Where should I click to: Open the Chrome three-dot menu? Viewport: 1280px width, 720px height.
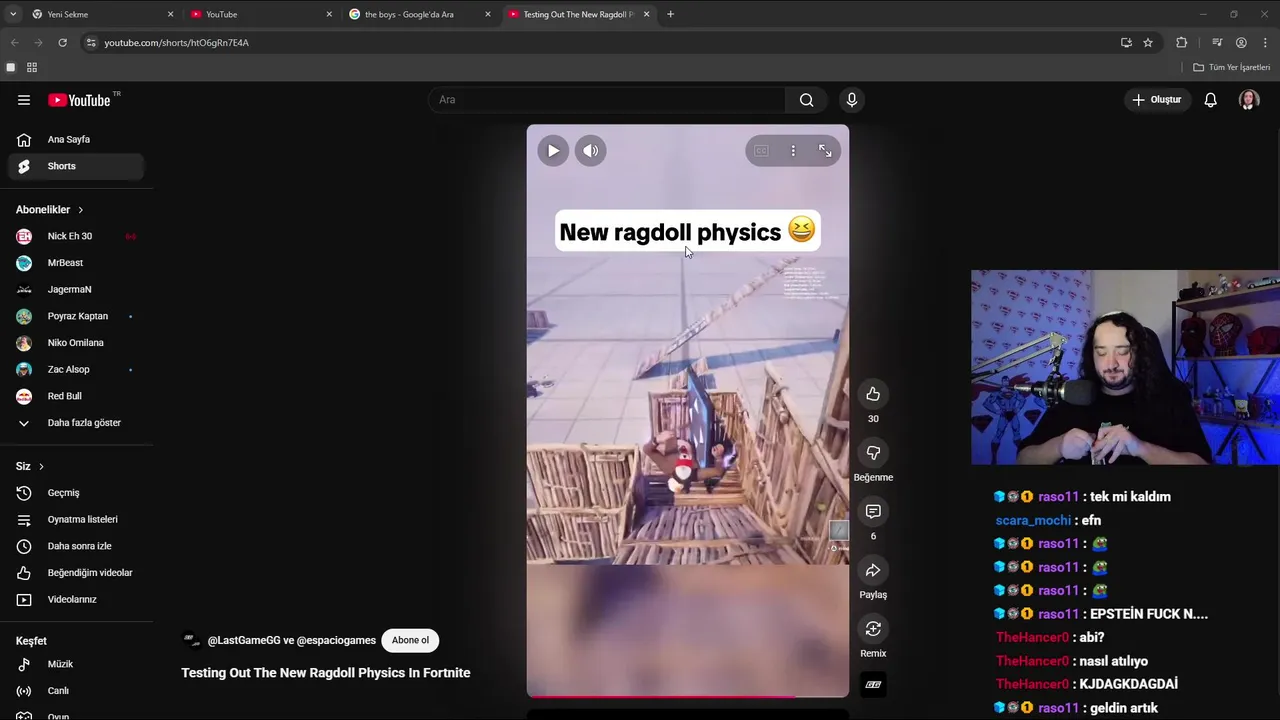coord(1265,43)
